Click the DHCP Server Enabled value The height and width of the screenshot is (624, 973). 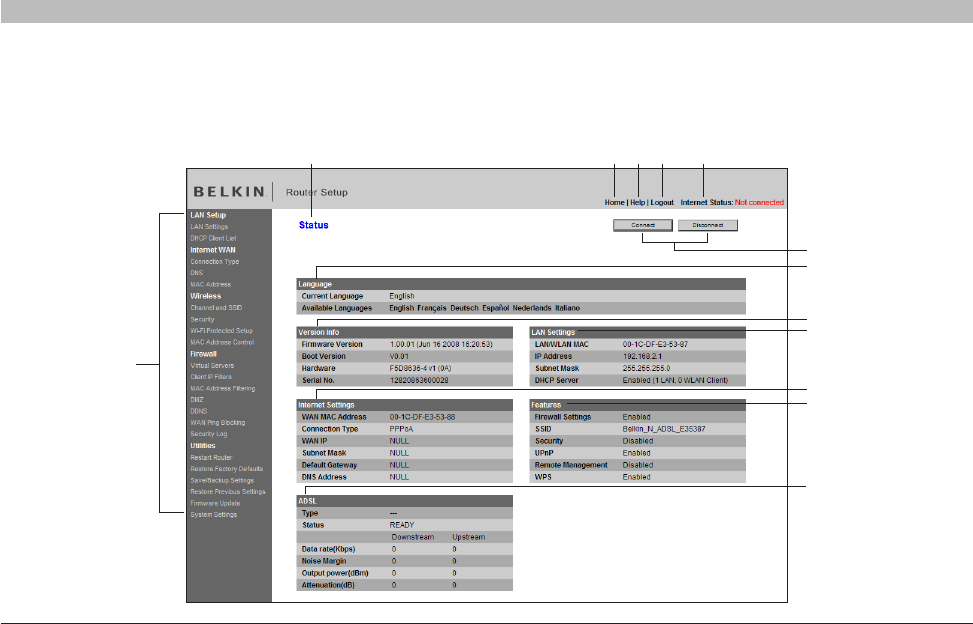pyautogui.click(x=675, y=381)
